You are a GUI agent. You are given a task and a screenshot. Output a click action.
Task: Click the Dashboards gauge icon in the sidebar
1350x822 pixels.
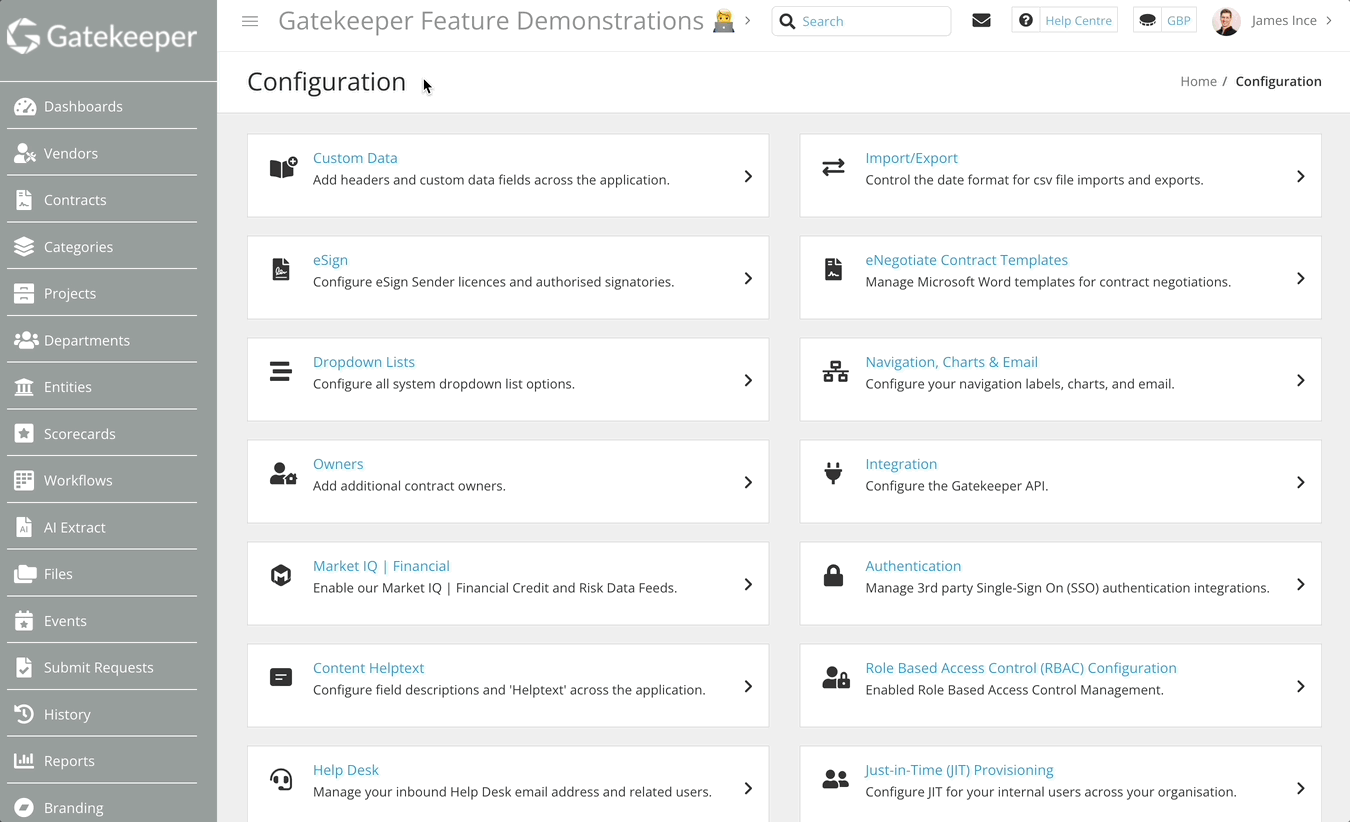point(25,107)
